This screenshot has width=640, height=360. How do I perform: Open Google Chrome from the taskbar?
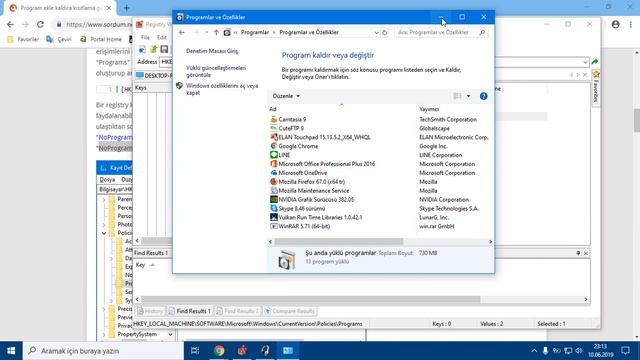click(219, 350)
